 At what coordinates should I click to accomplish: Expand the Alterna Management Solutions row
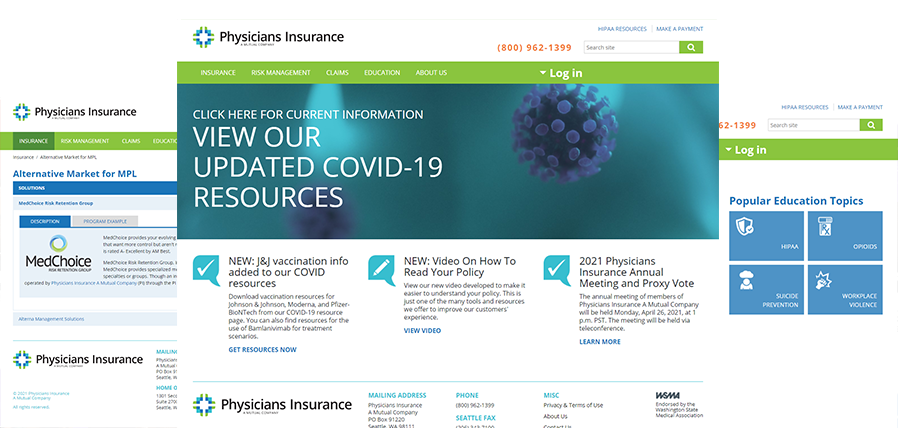tap(95, 319)
